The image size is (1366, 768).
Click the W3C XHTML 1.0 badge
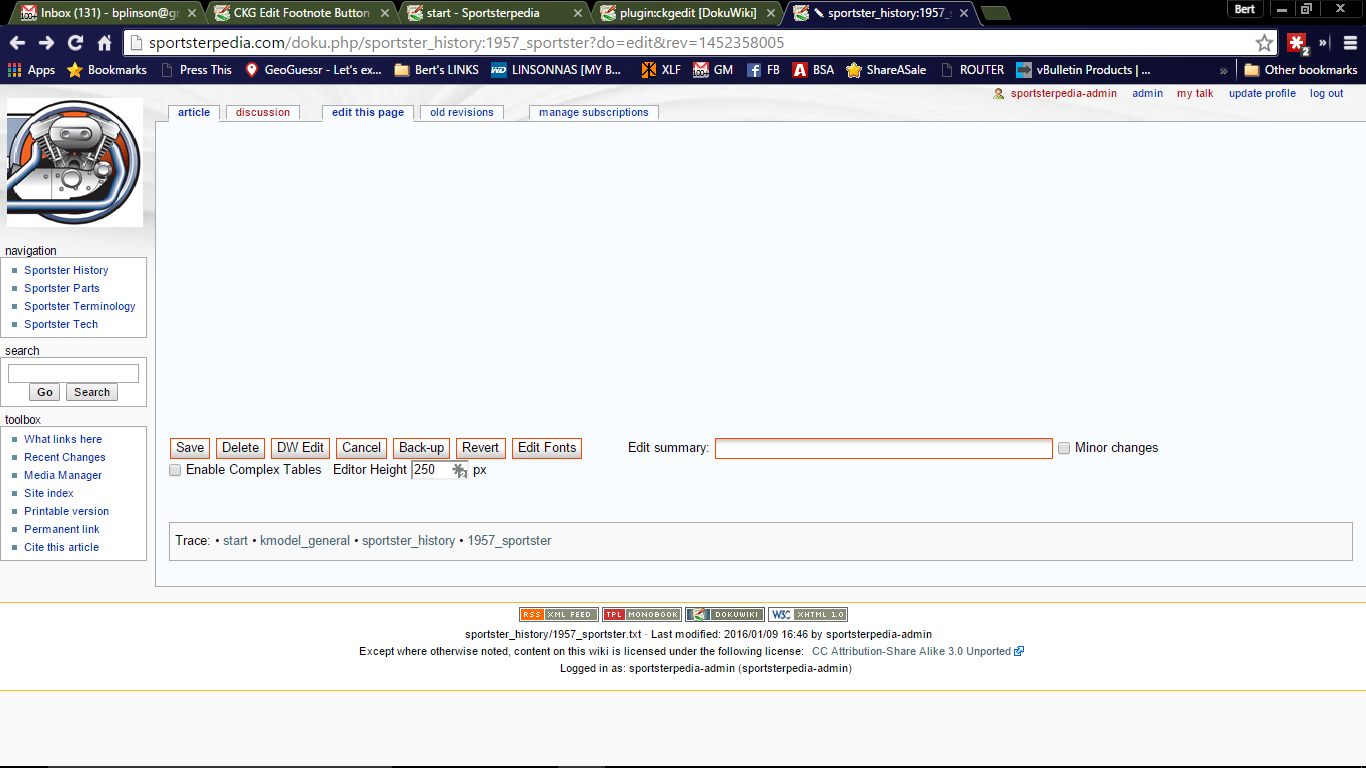pyautogui.click(x=807, y=615)
